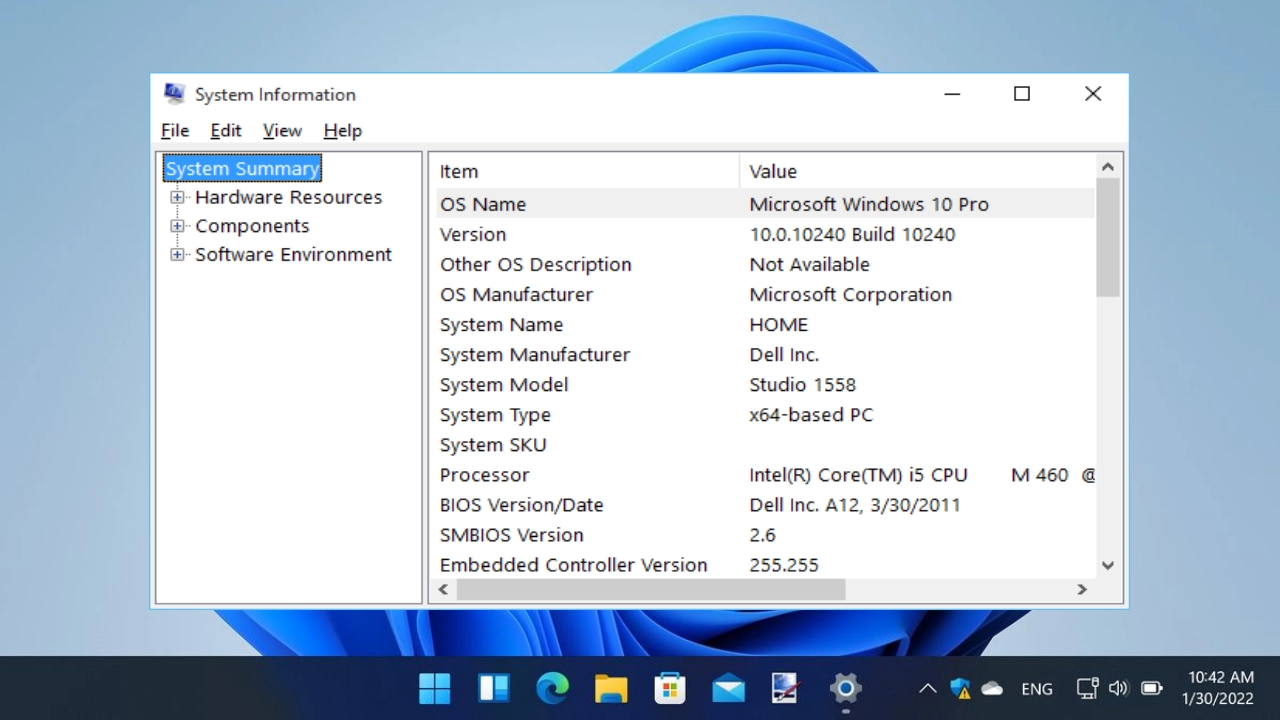Viewport: 1280px width, 720px height.
Task: Open the Windows Start button
Action: 434,688
